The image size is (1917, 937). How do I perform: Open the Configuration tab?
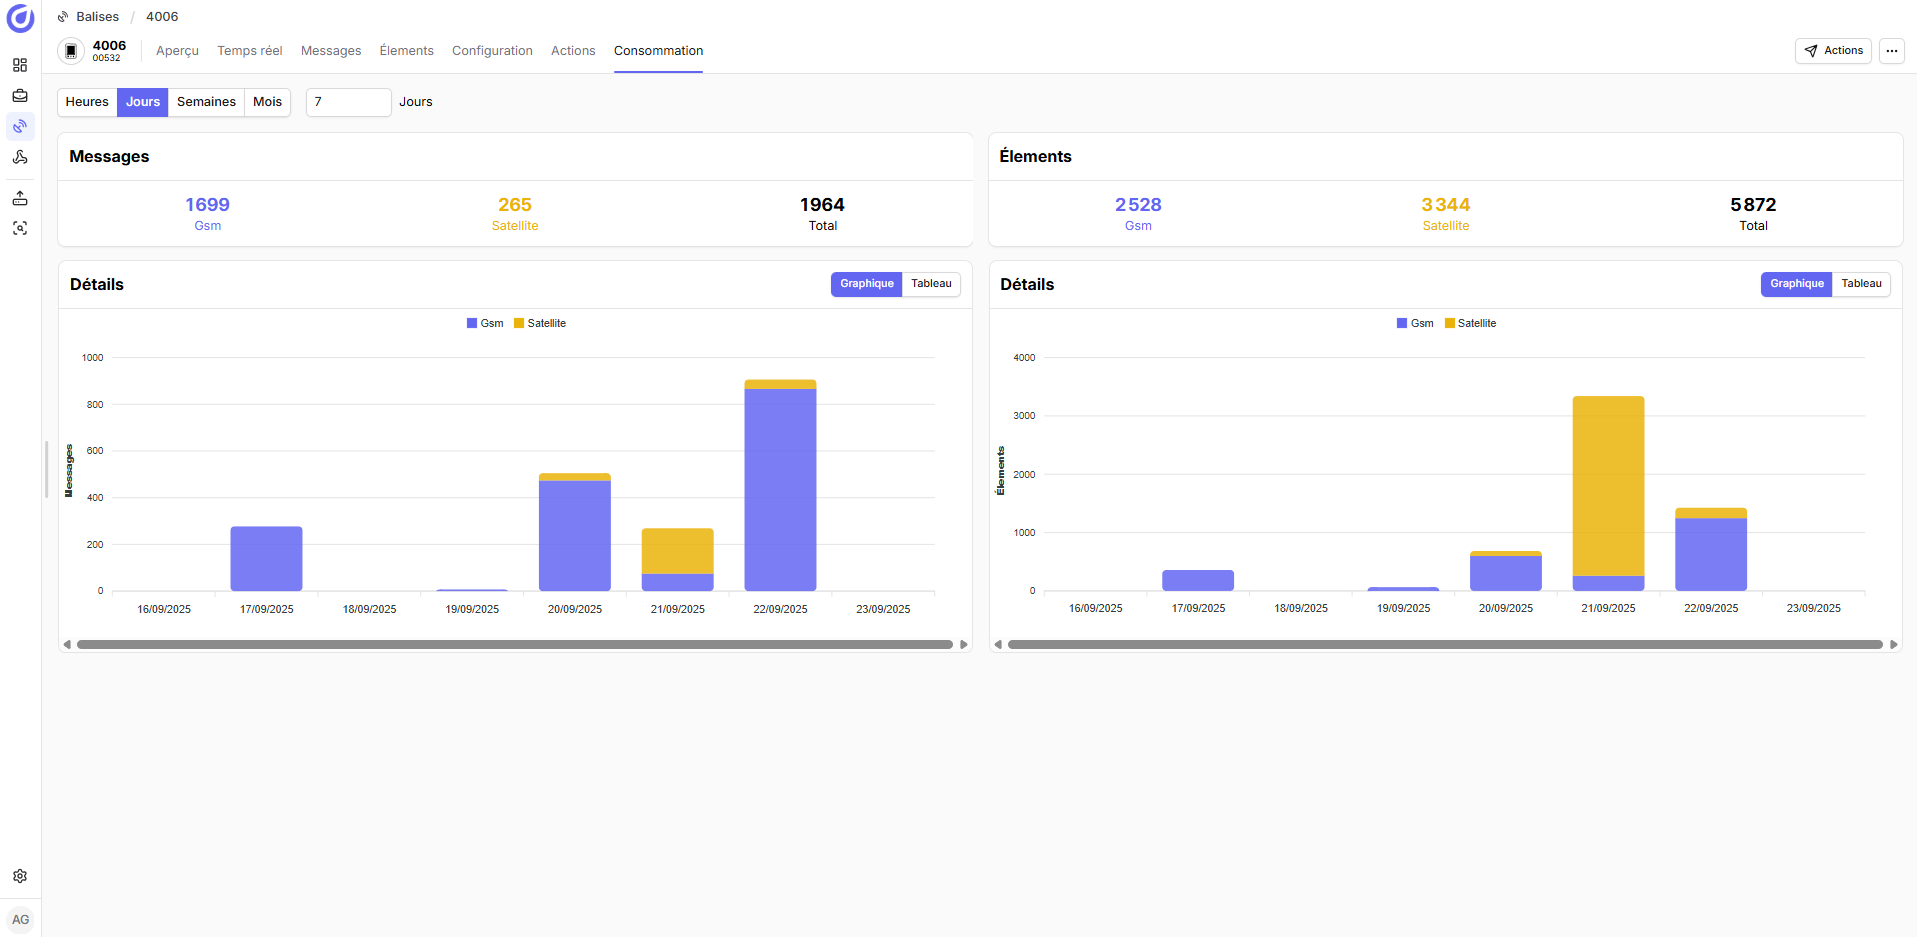(492, 51)
